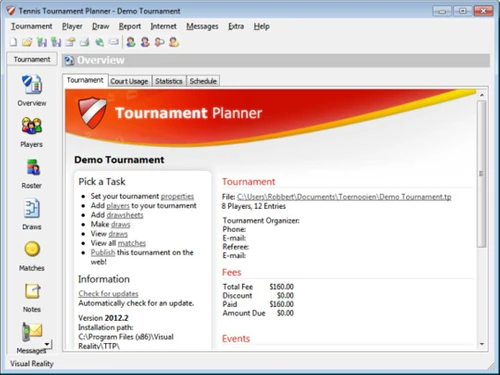
Task: Click the Demo Tournament heading
Action: [119, 160]
